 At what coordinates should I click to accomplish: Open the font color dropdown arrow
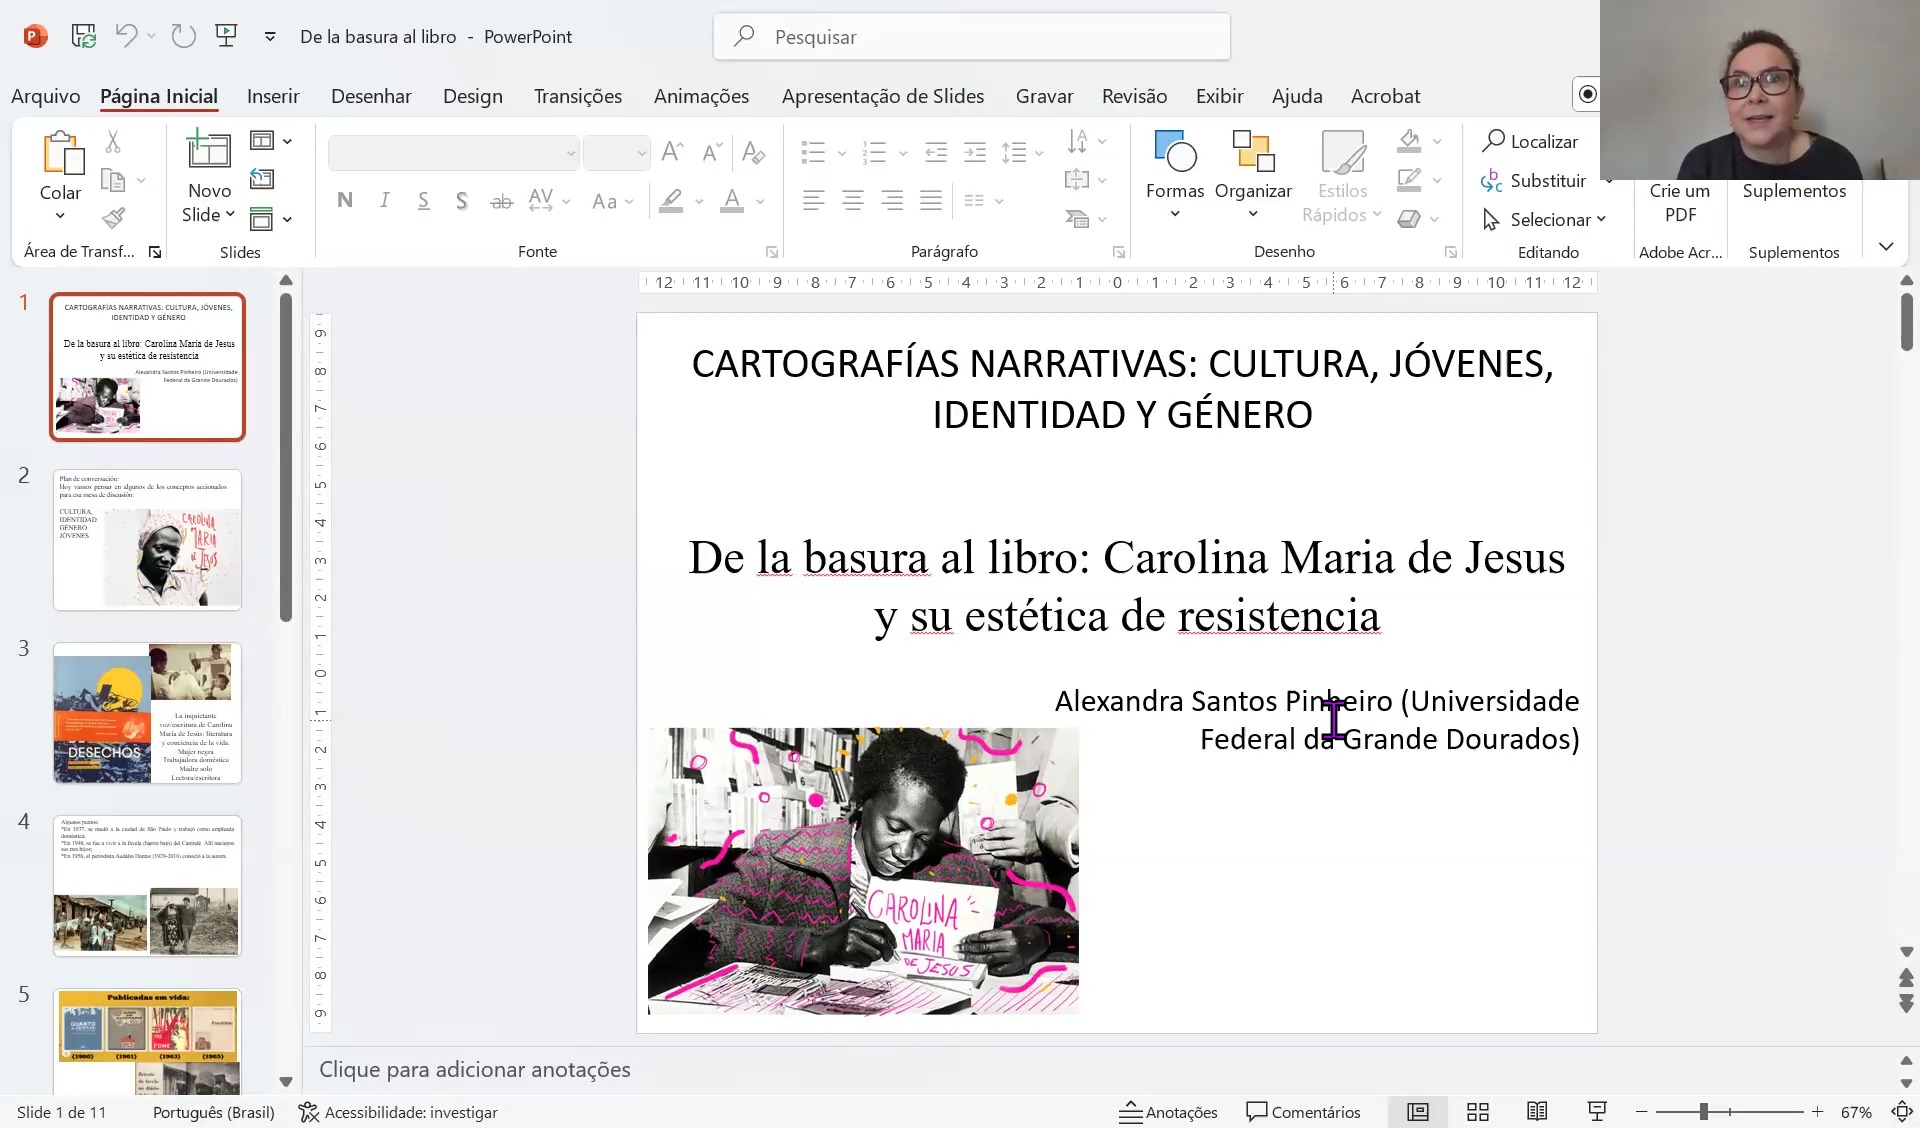coord(760,200)
